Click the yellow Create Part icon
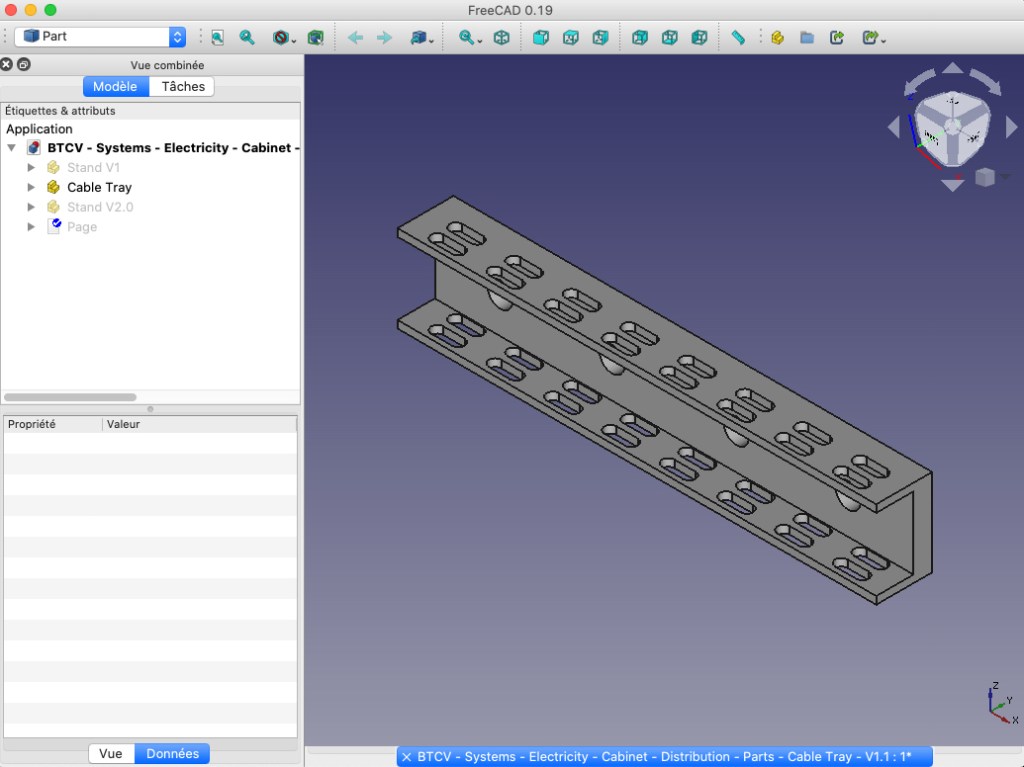The image size is (1024, 767). tap(777, 37)
